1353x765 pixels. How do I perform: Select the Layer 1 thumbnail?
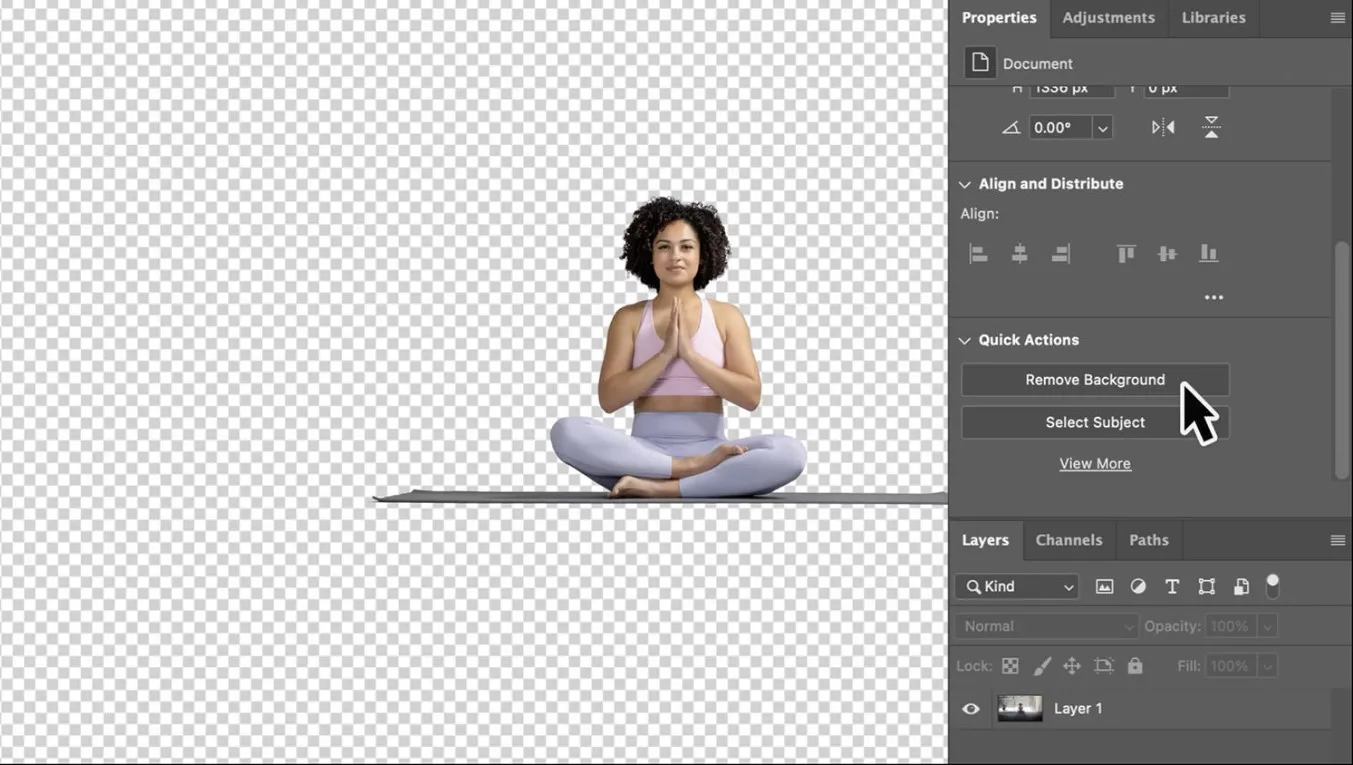pos(1020,709)
